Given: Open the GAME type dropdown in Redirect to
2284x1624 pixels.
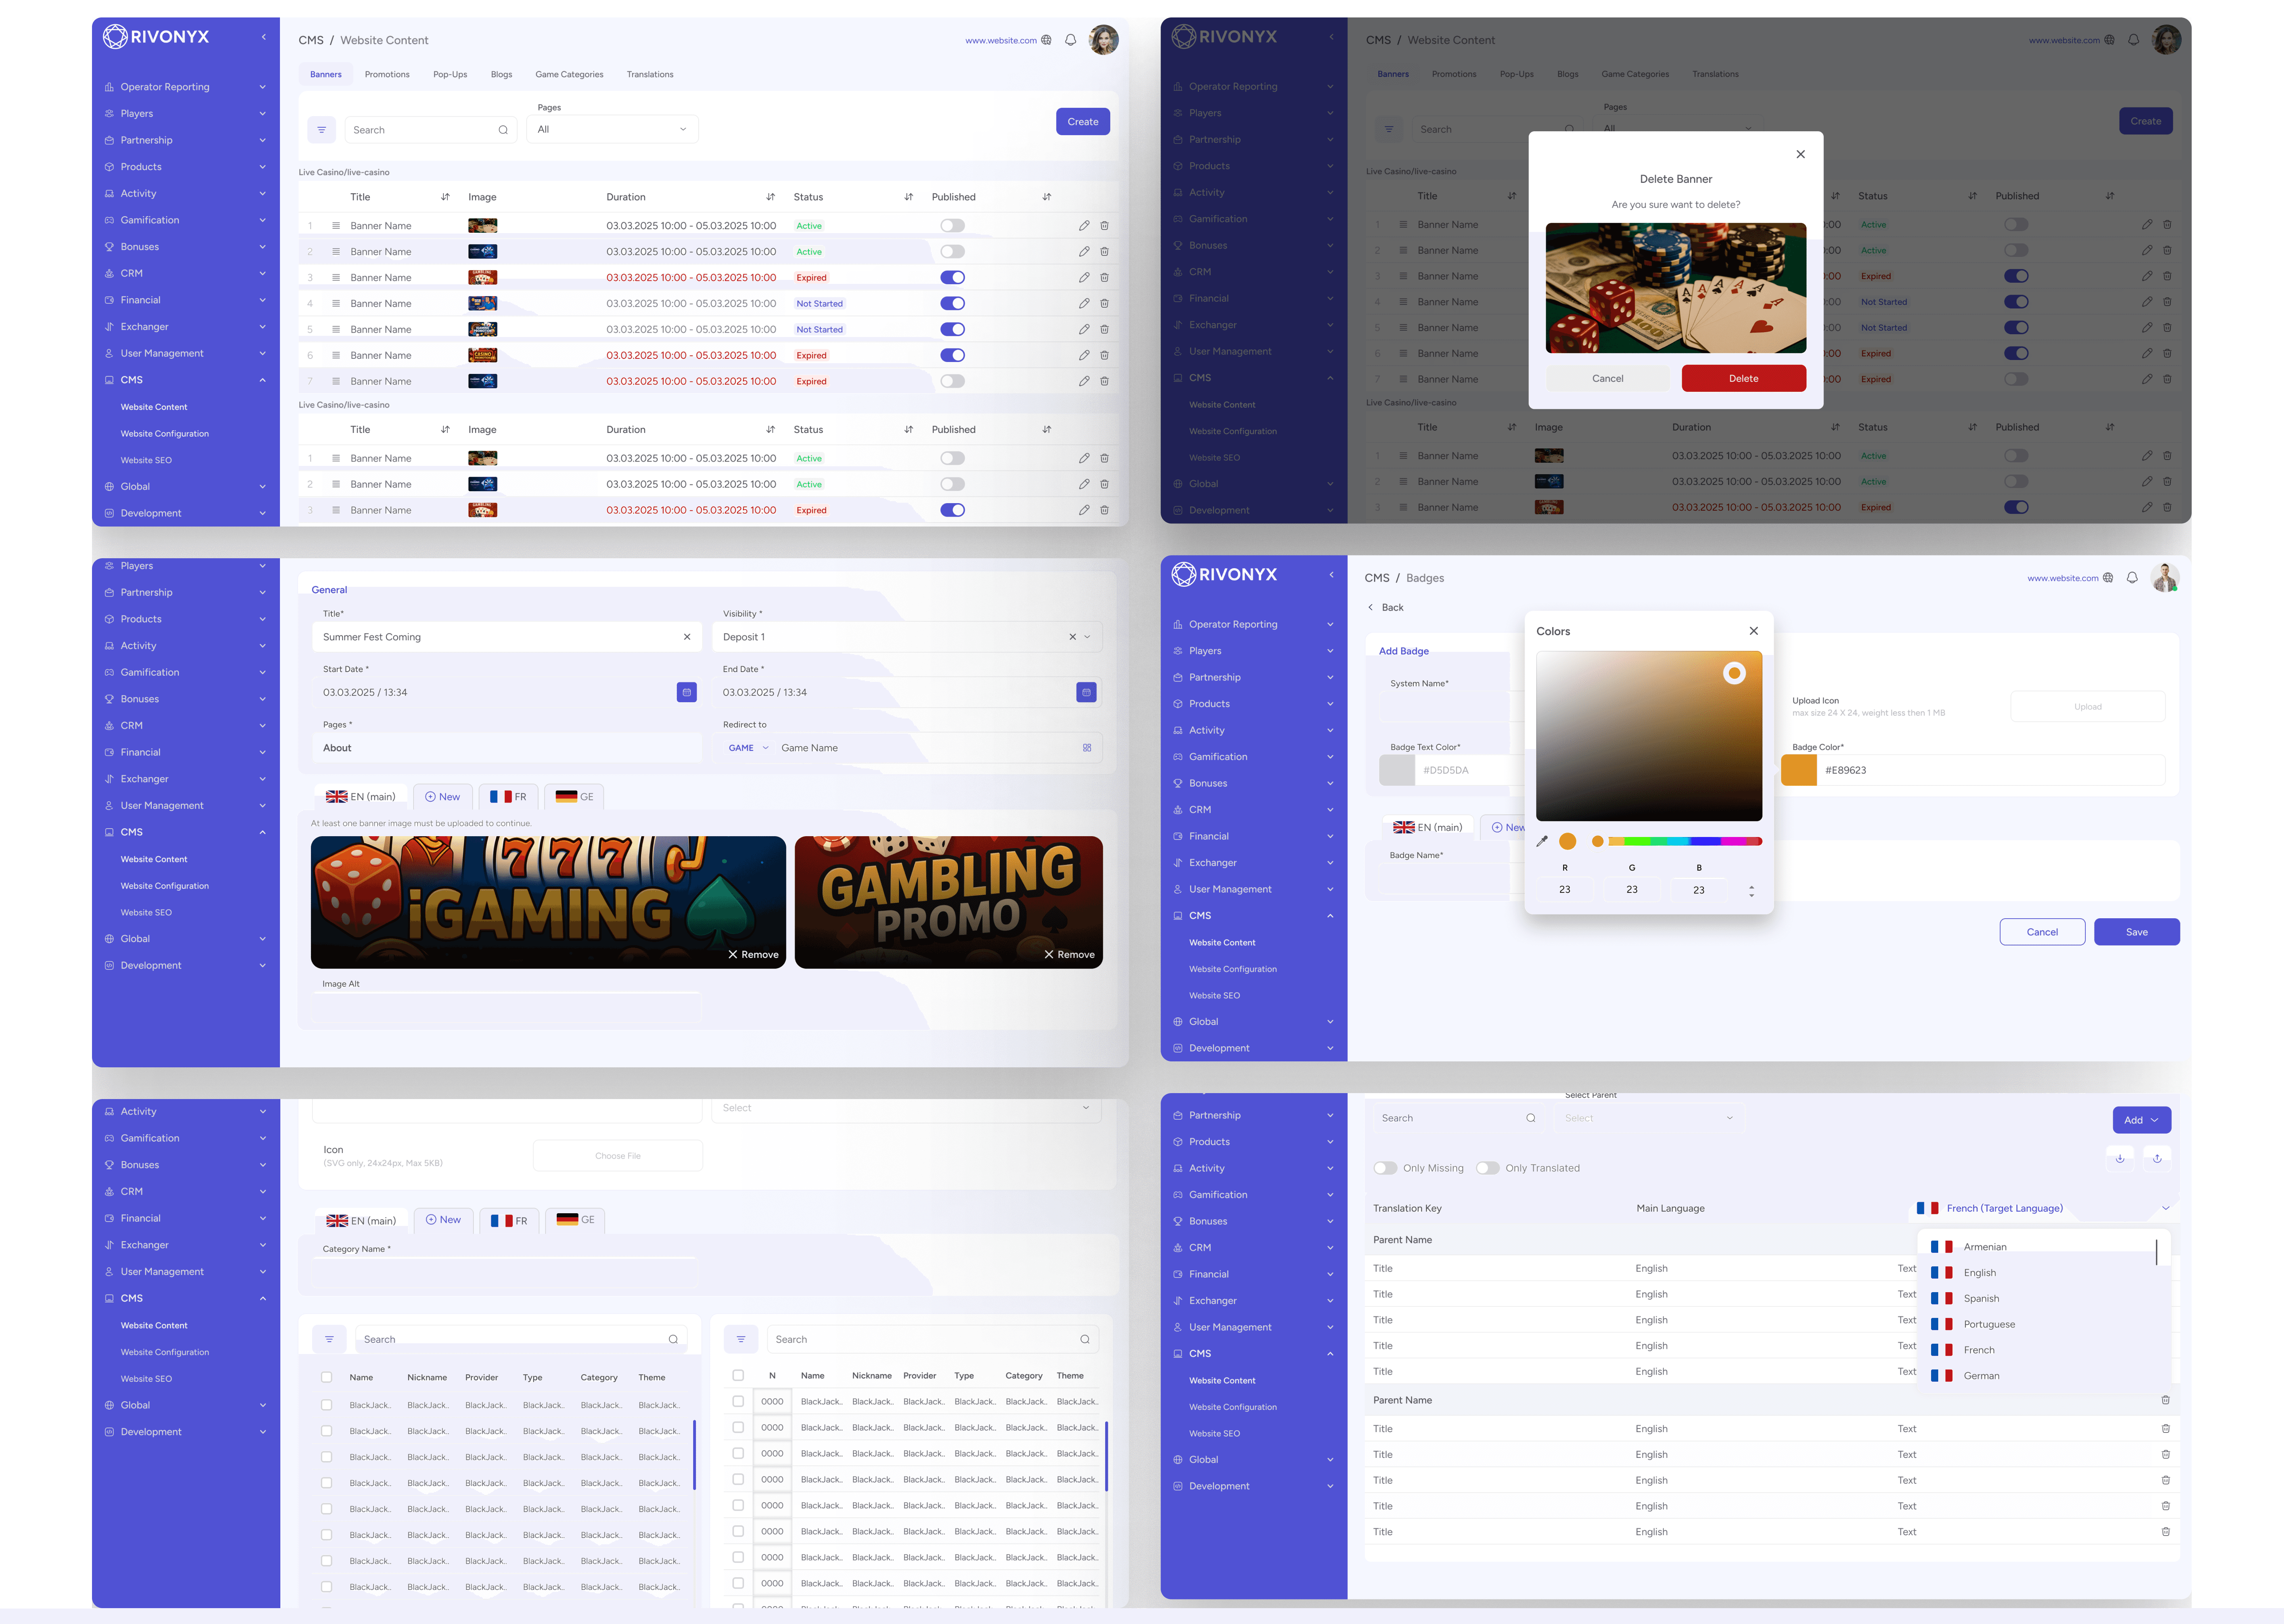Looking at the screenshot, I should click(x=748, y=748).
